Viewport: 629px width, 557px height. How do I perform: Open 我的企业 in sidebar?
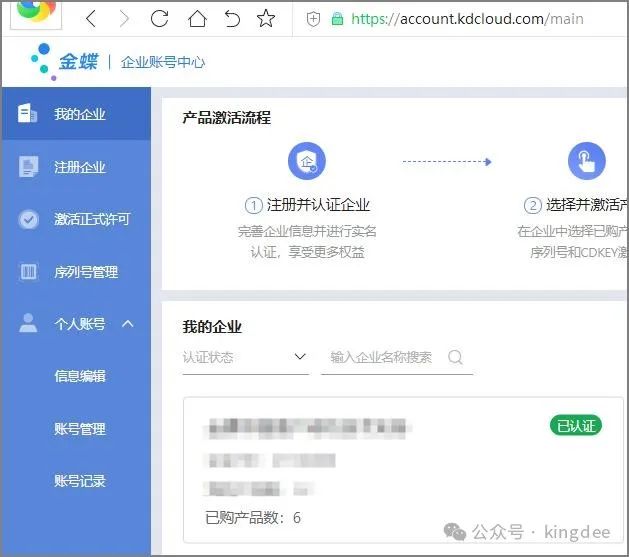[76, 114]
